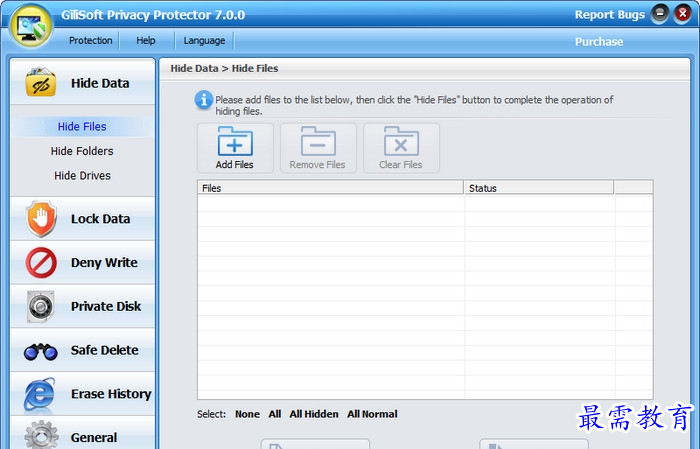Screen dimensions: 700x449
Task: Sort by the Status column header
Action: pos(539,188)
